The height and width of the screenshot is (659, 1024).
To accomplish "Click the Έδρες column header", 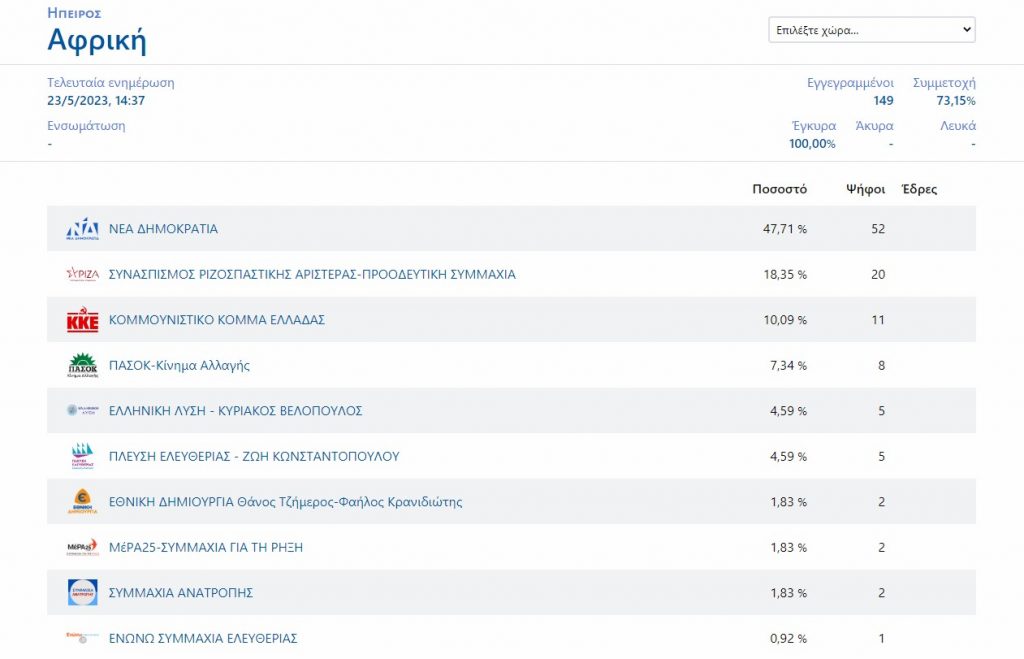I will tap(919, 189).
